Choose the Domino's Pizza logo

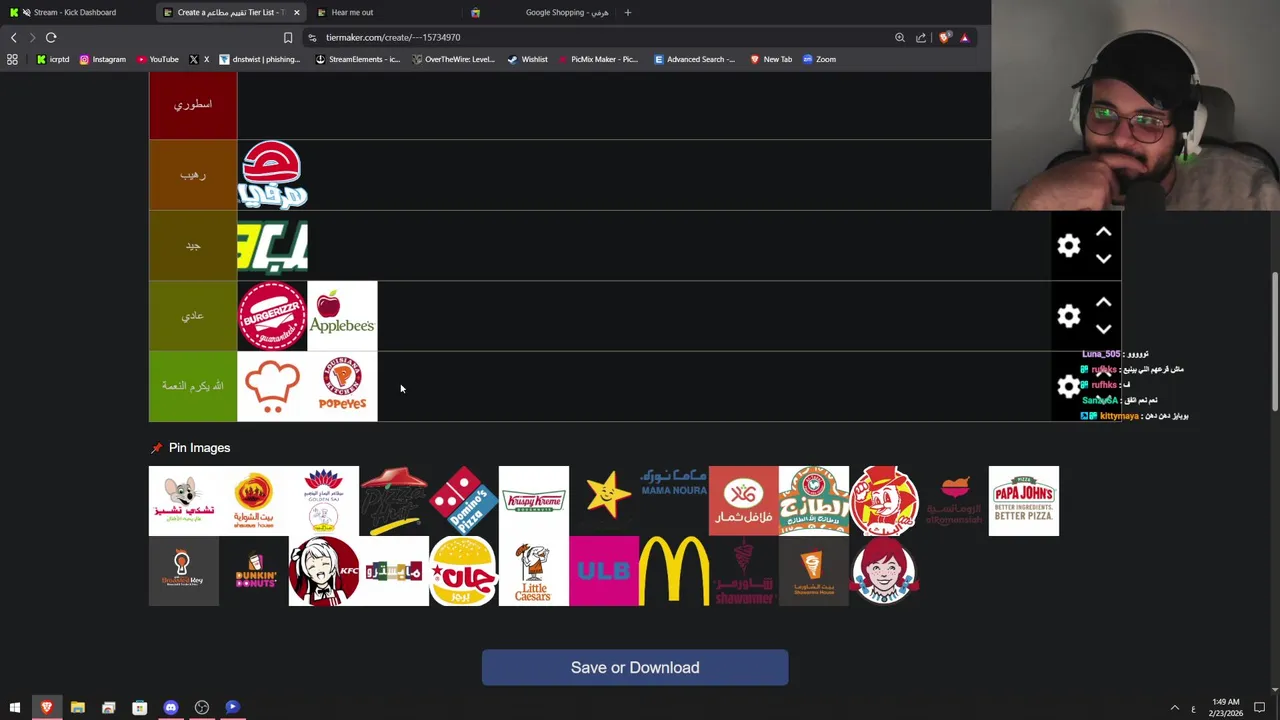pyautogui.click(x=464, y=501)
